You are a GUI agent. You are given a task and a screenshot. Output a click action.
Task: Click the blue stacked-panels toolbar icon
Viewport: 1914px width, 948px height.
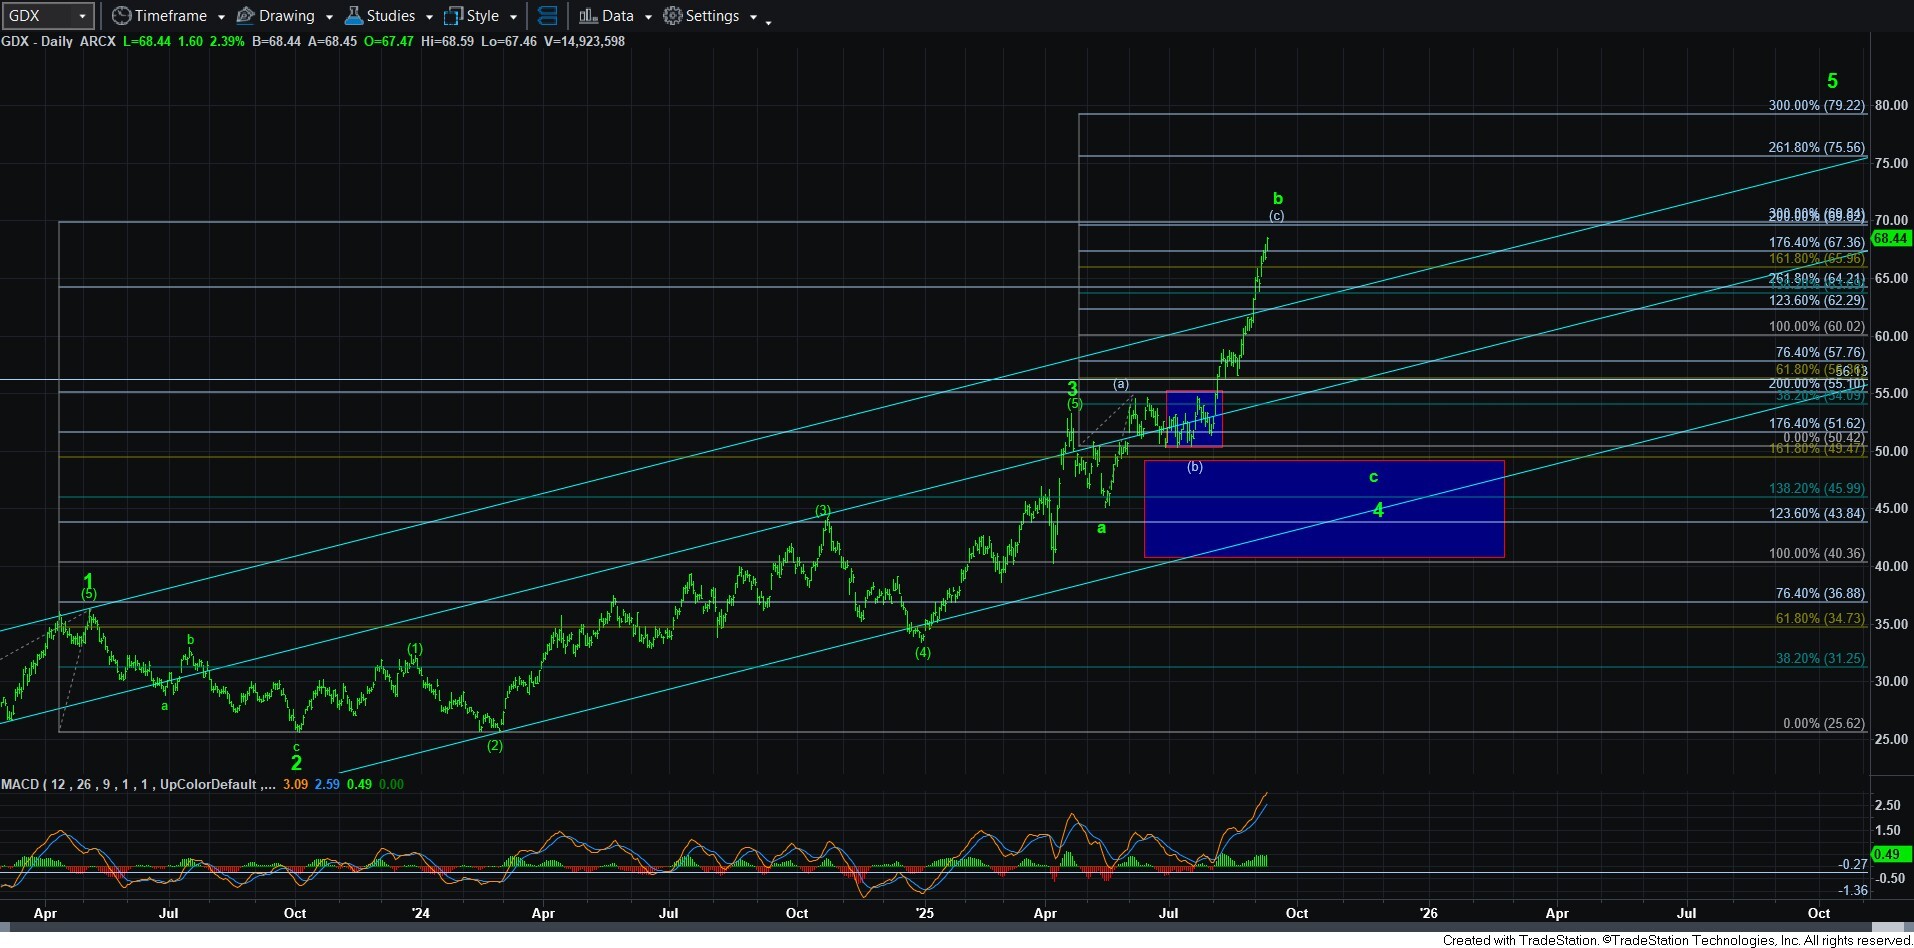click(547, 16)
